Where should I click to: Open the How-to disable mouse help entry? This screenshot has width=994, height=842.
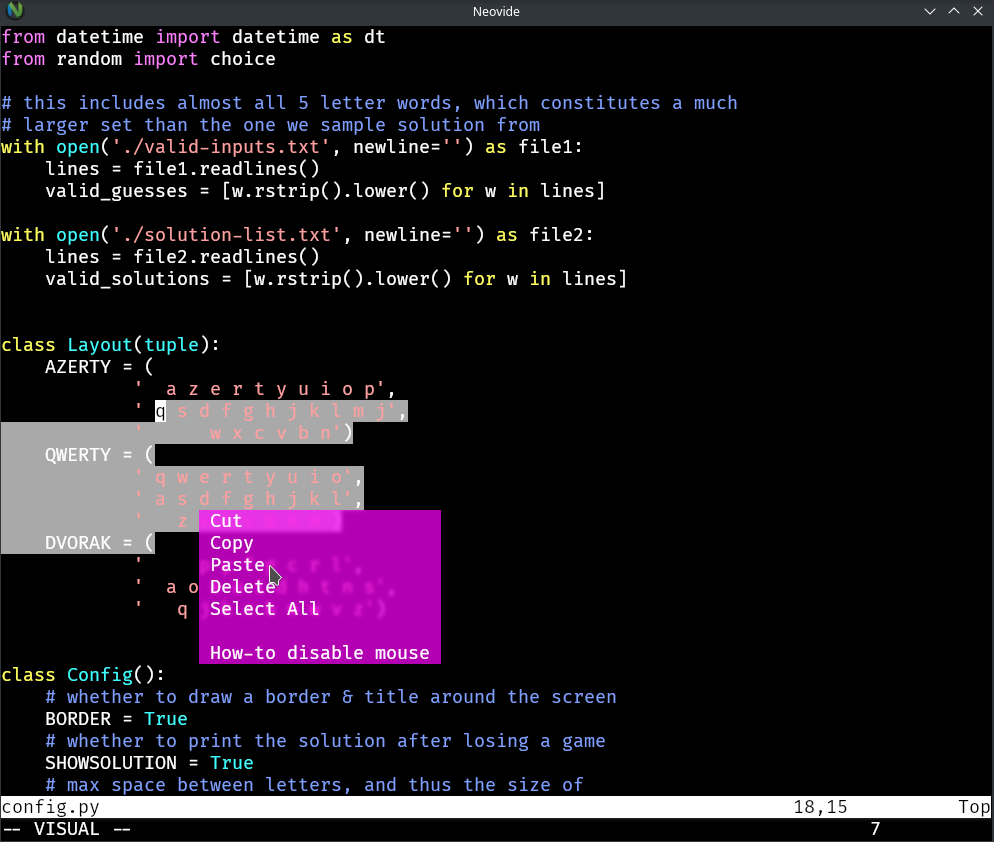[320, 652]
